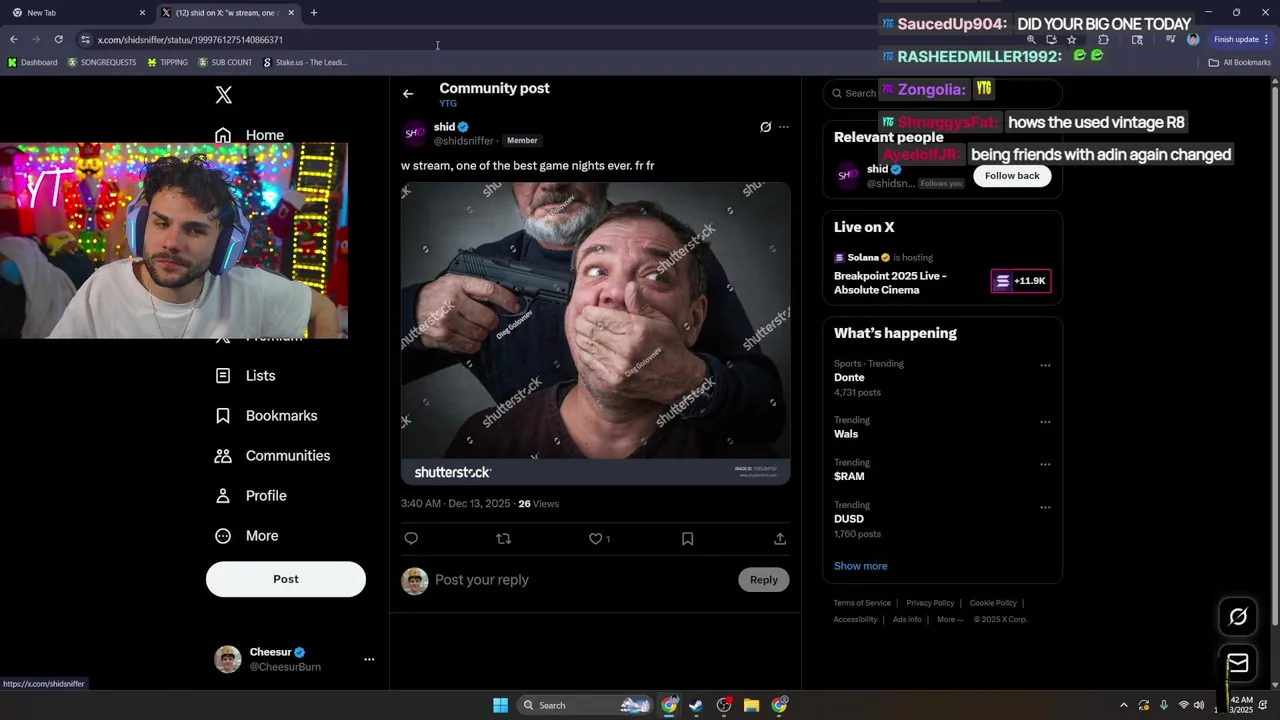
Task: Repost with the repost icon
Action: point(504,538)
